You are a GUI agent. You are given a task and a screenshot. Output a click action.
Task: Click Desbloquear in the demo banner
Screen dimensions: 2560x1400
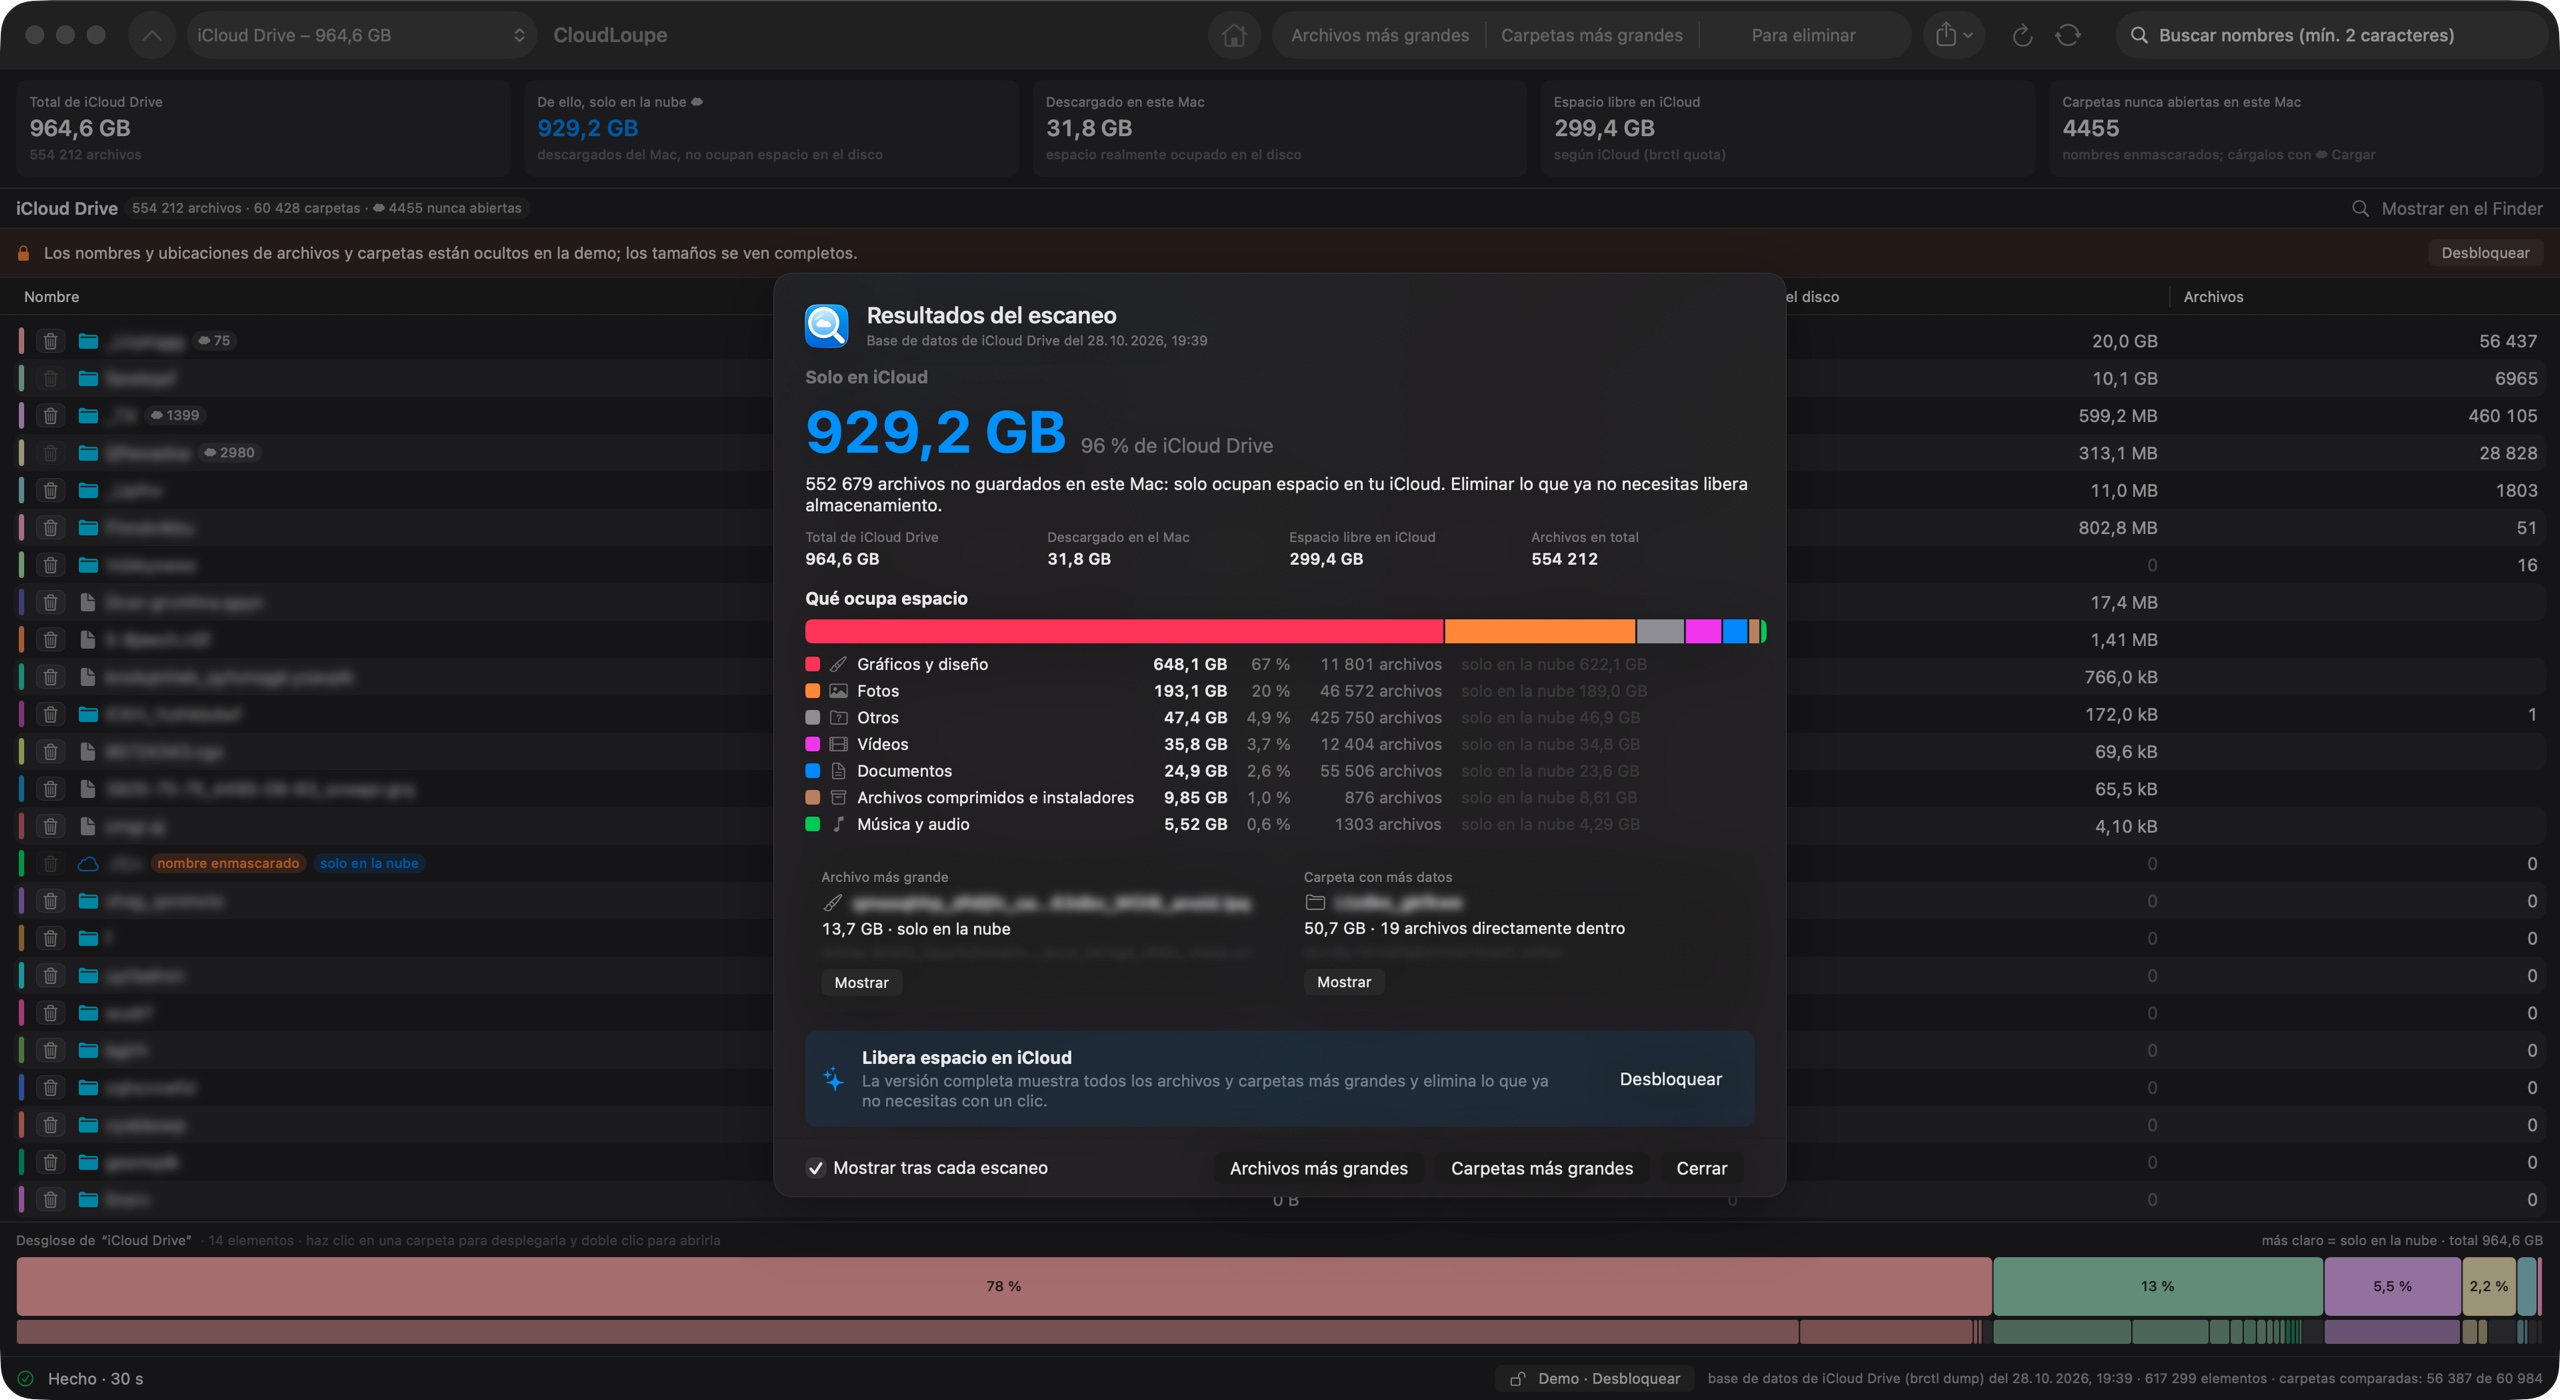[x=2485, y=253]
